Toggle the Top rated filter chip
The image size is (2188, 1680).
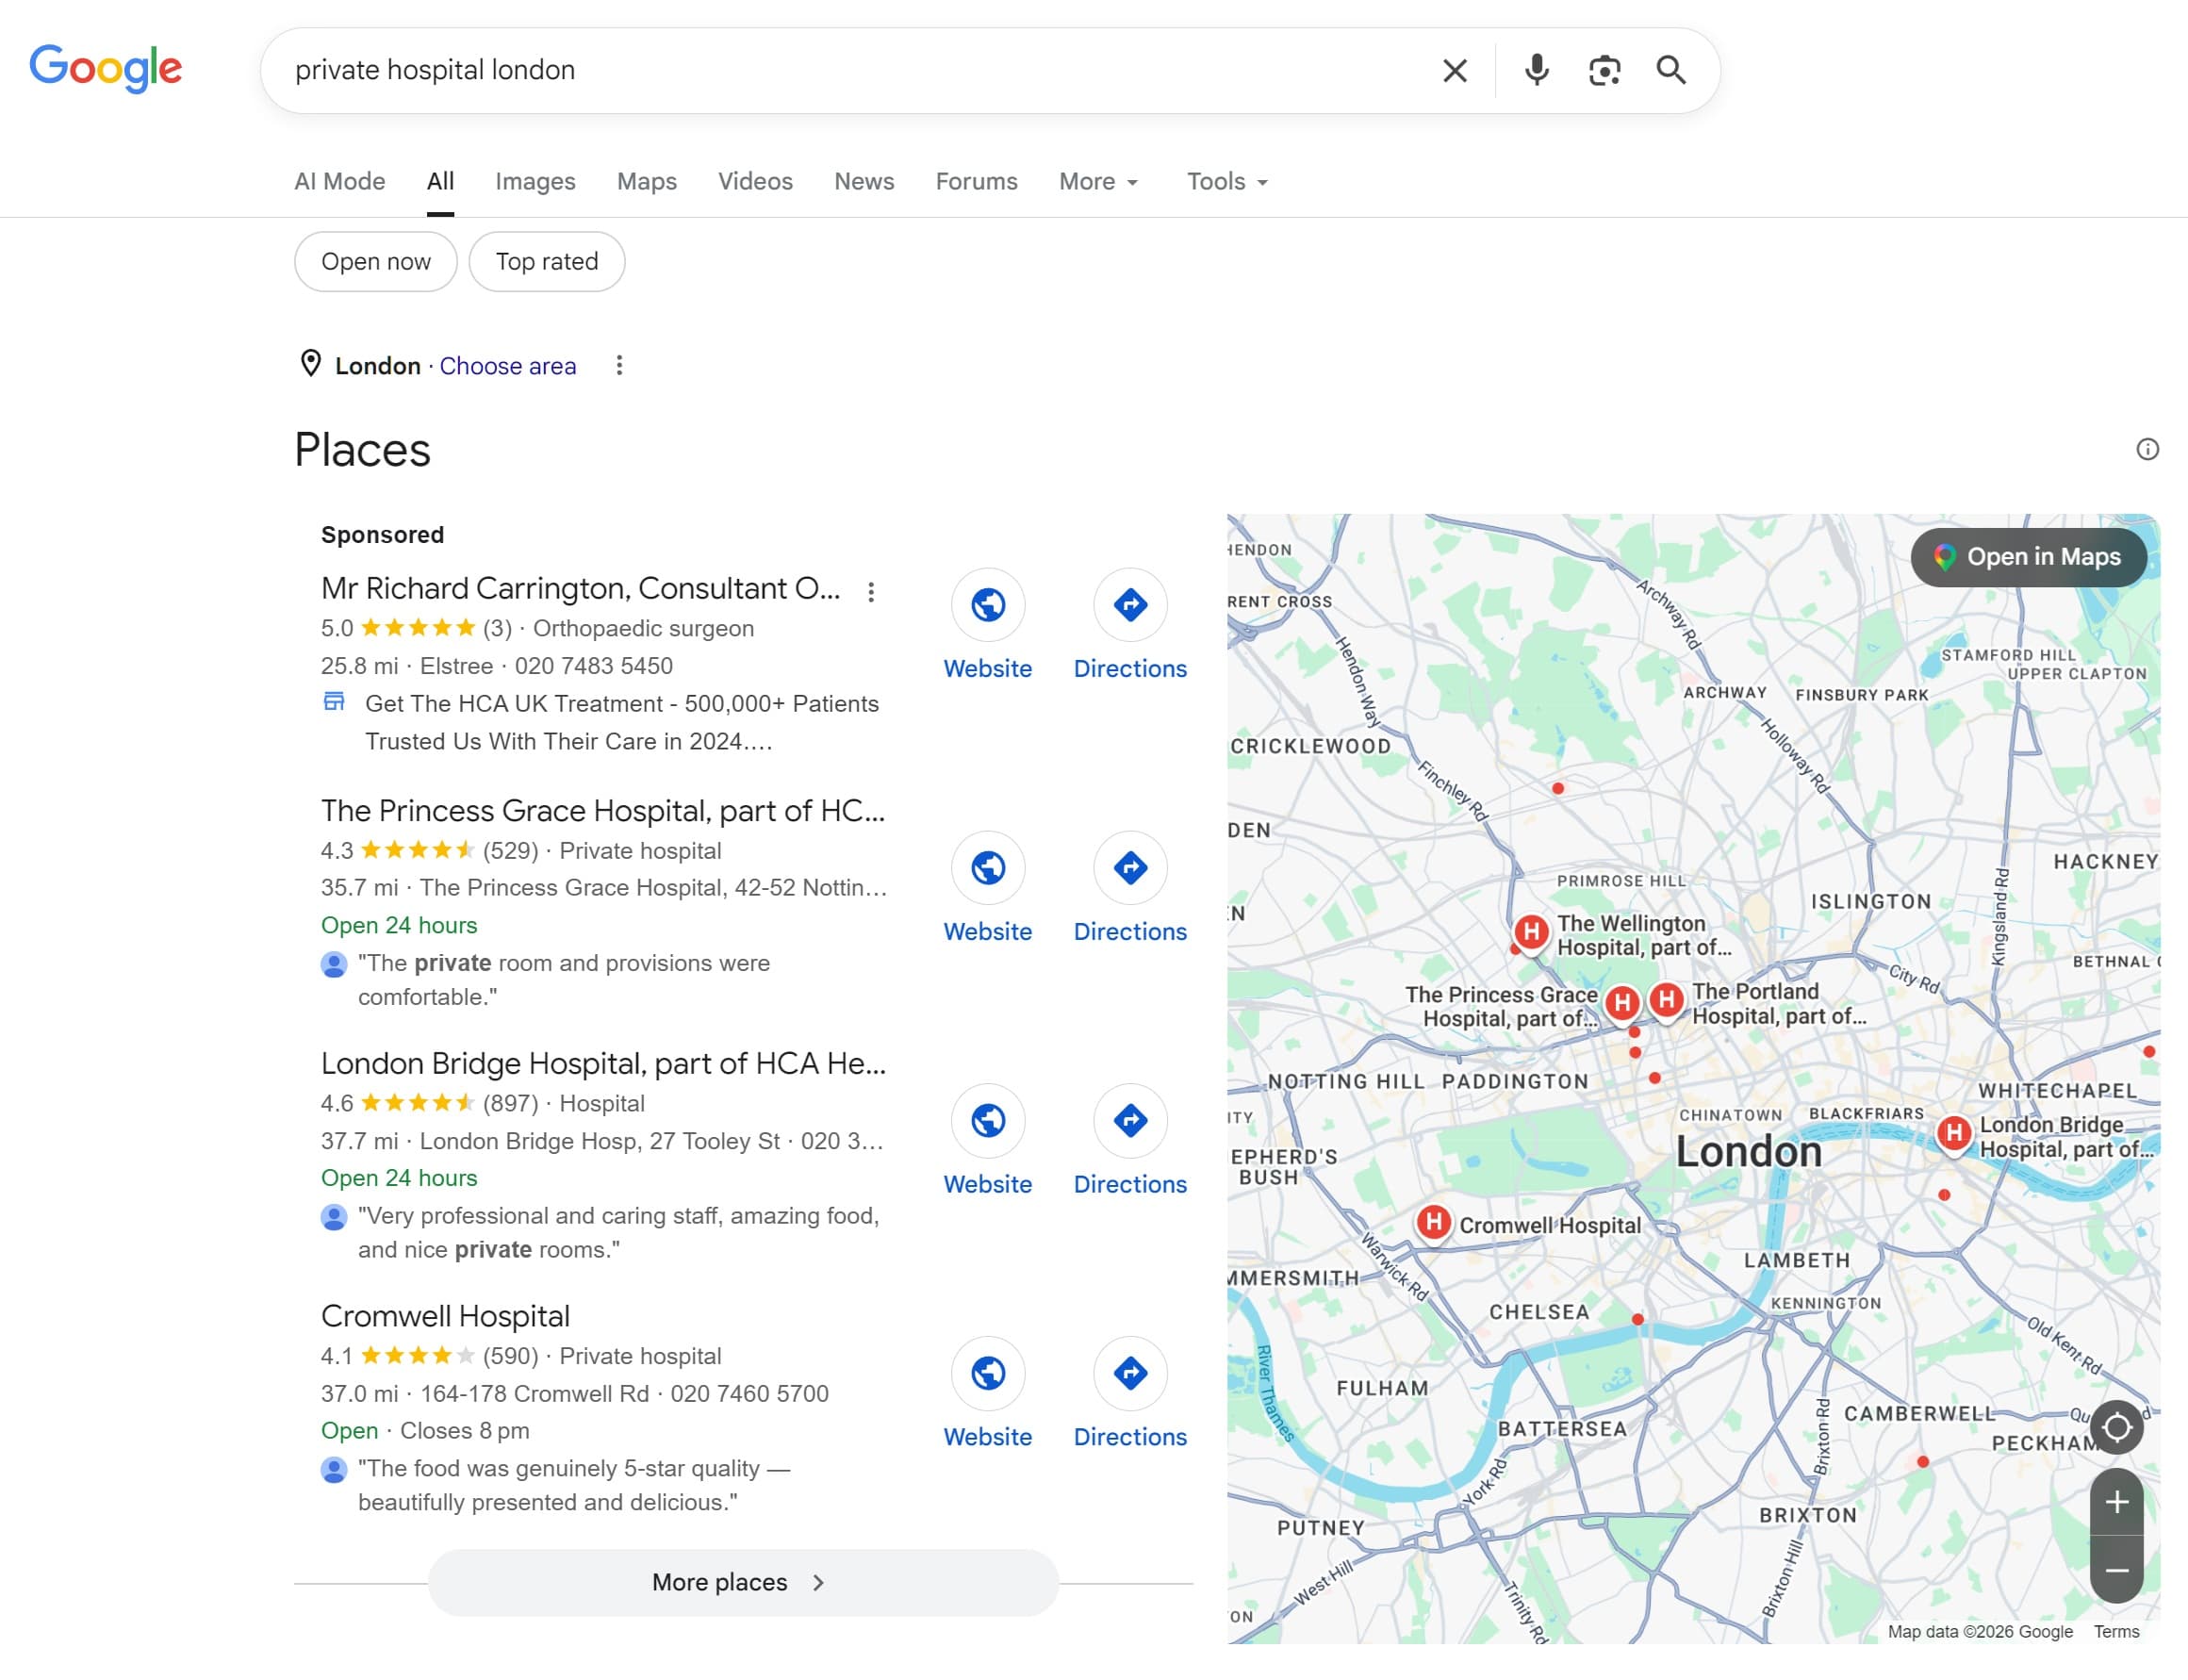[x=547, y=262]
